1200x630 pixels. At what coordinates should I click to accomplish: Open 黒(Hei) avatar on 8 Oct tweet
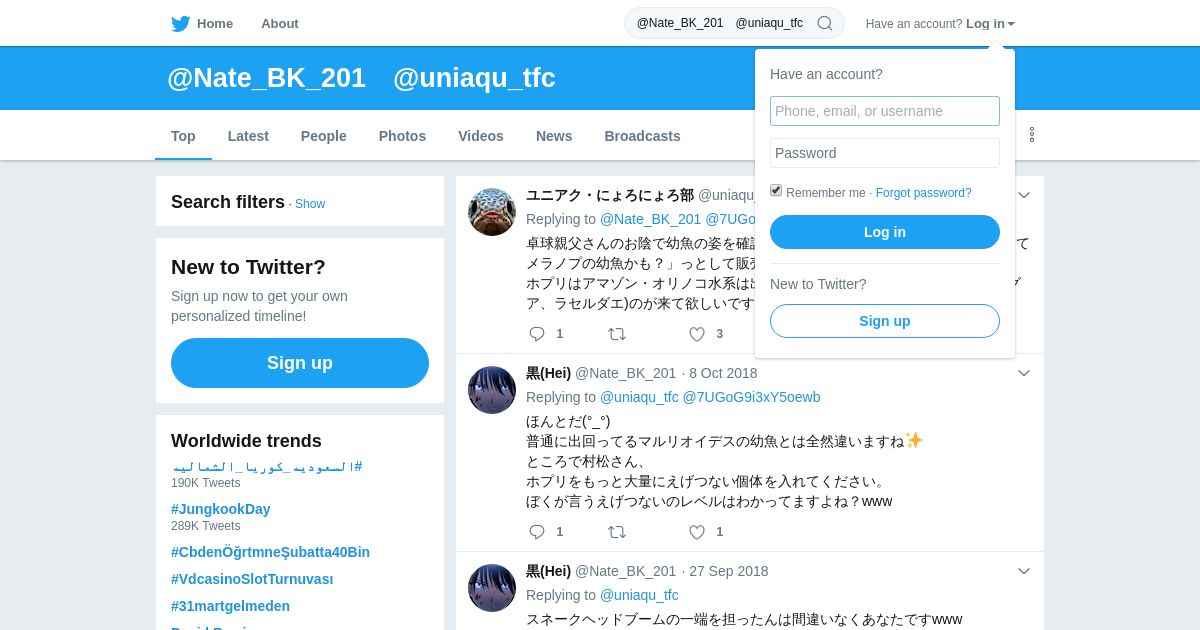pos(492,390)
